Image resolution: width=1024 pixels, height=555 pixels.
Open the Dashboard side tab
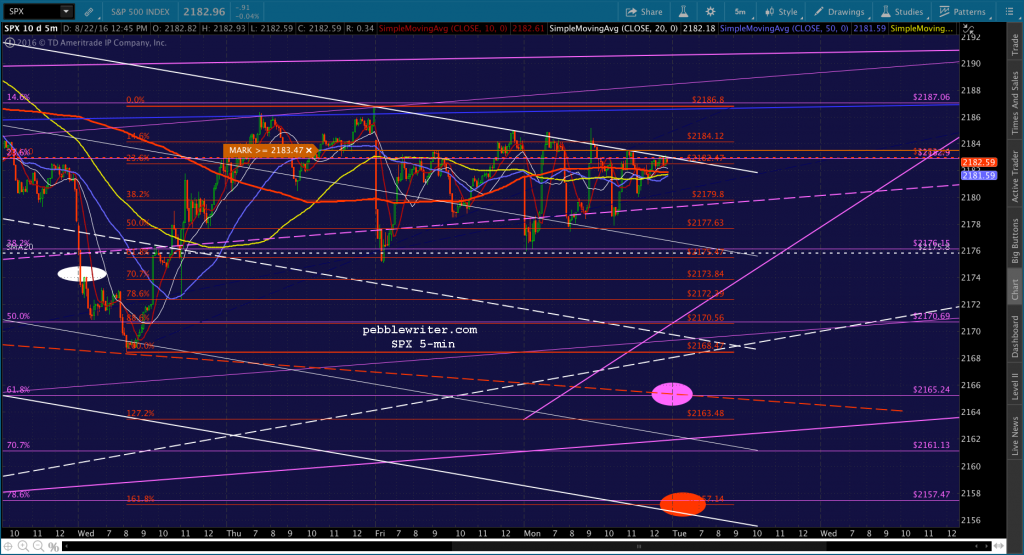point(1015,336)
